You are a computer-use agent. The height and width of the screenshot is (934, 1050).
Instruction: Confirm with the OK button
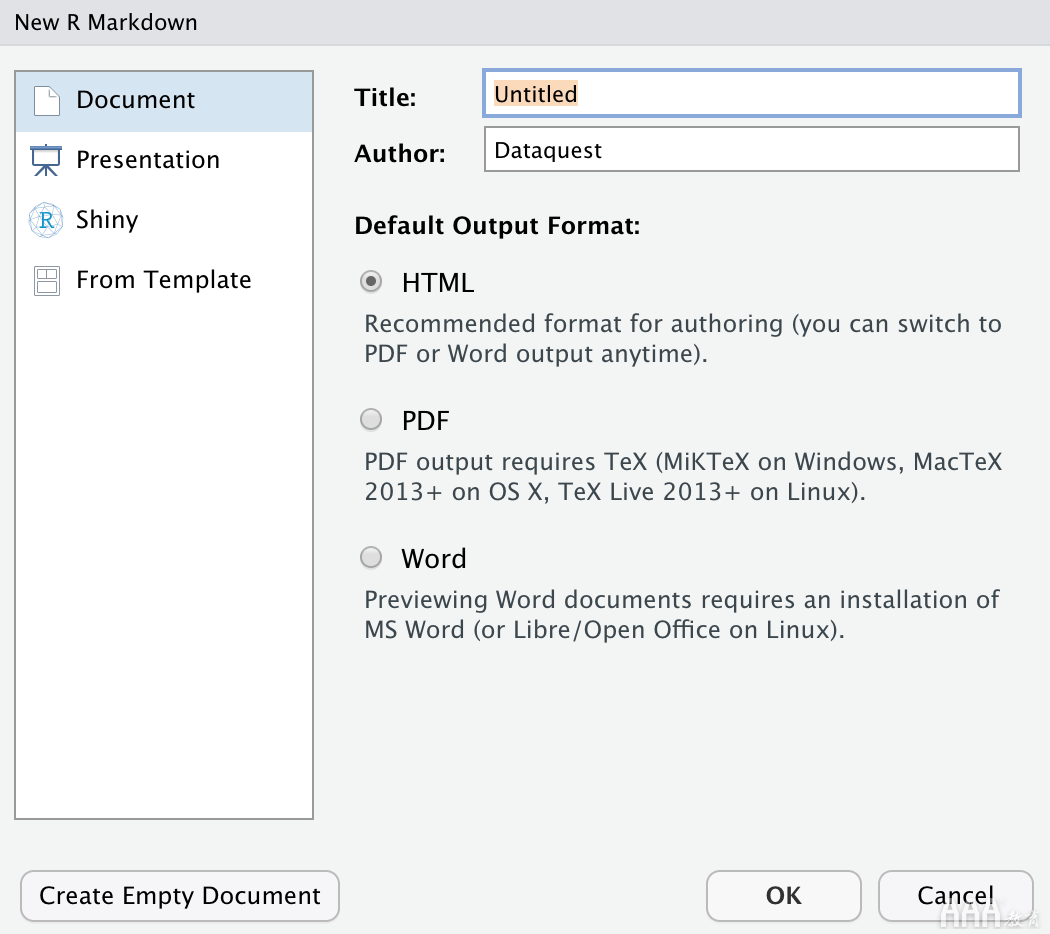click(783, 896)
